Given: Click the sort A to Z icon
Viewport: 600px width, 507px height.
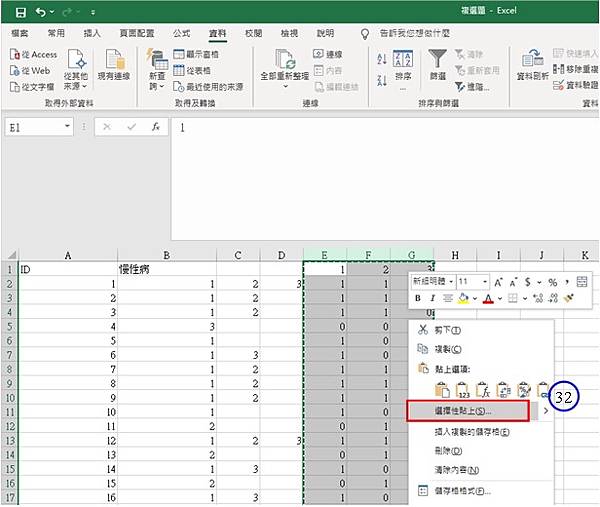Looking at the screenshot, I should click(382, 59).
